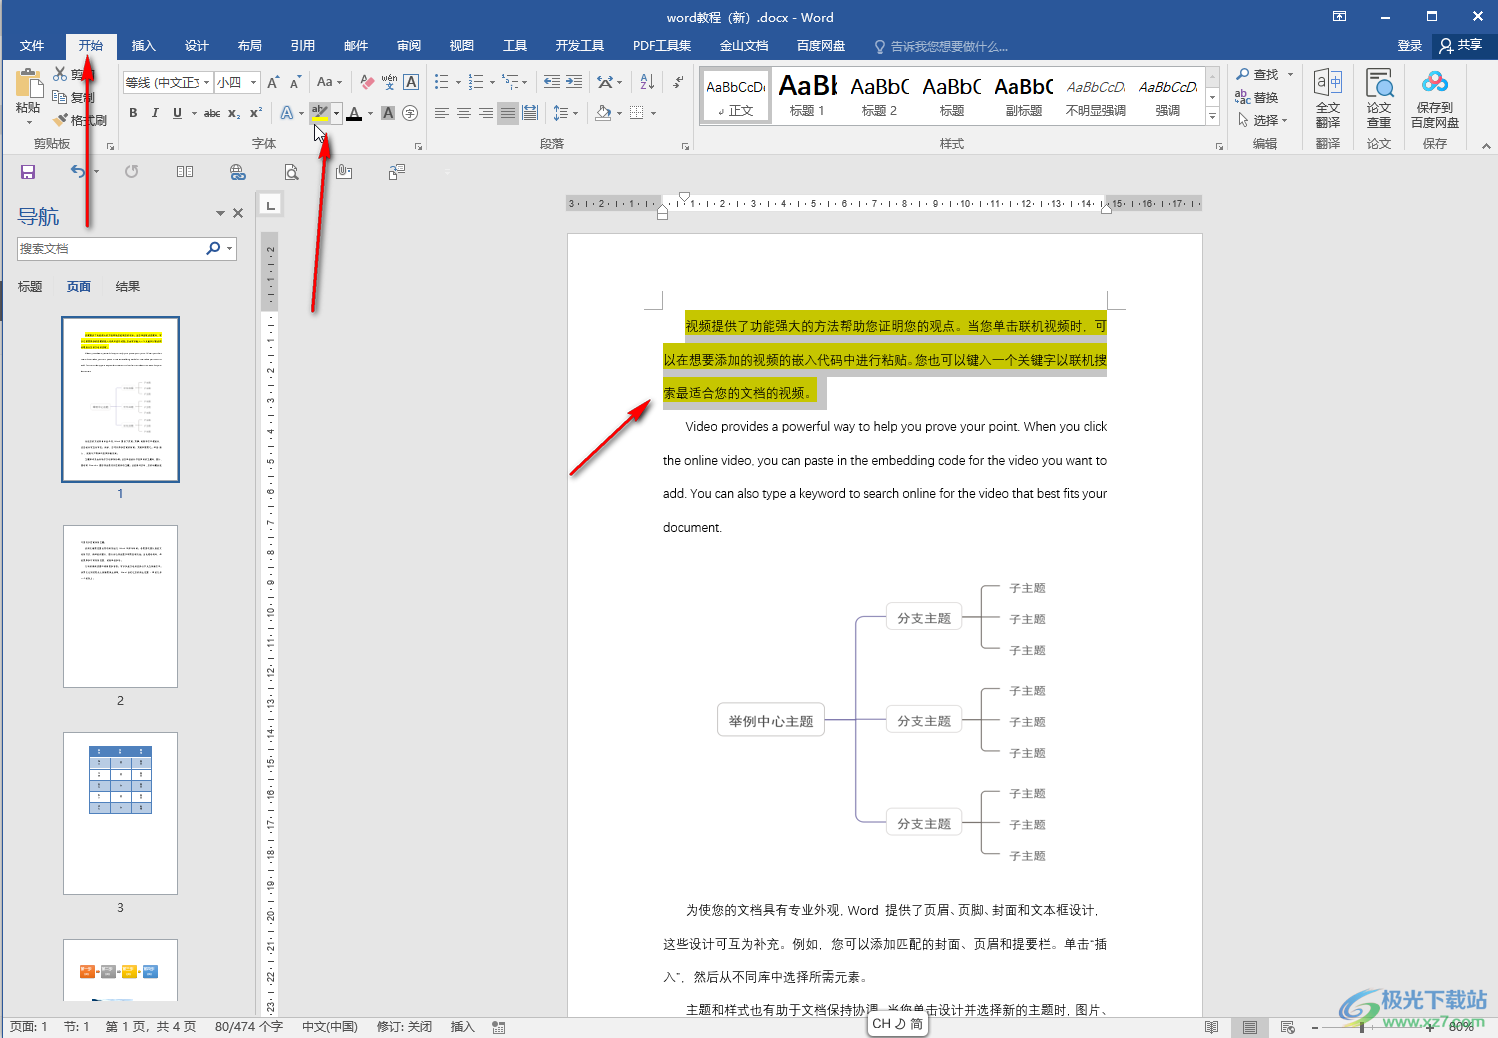Click the zoom in plus button

point(1429,1027)
